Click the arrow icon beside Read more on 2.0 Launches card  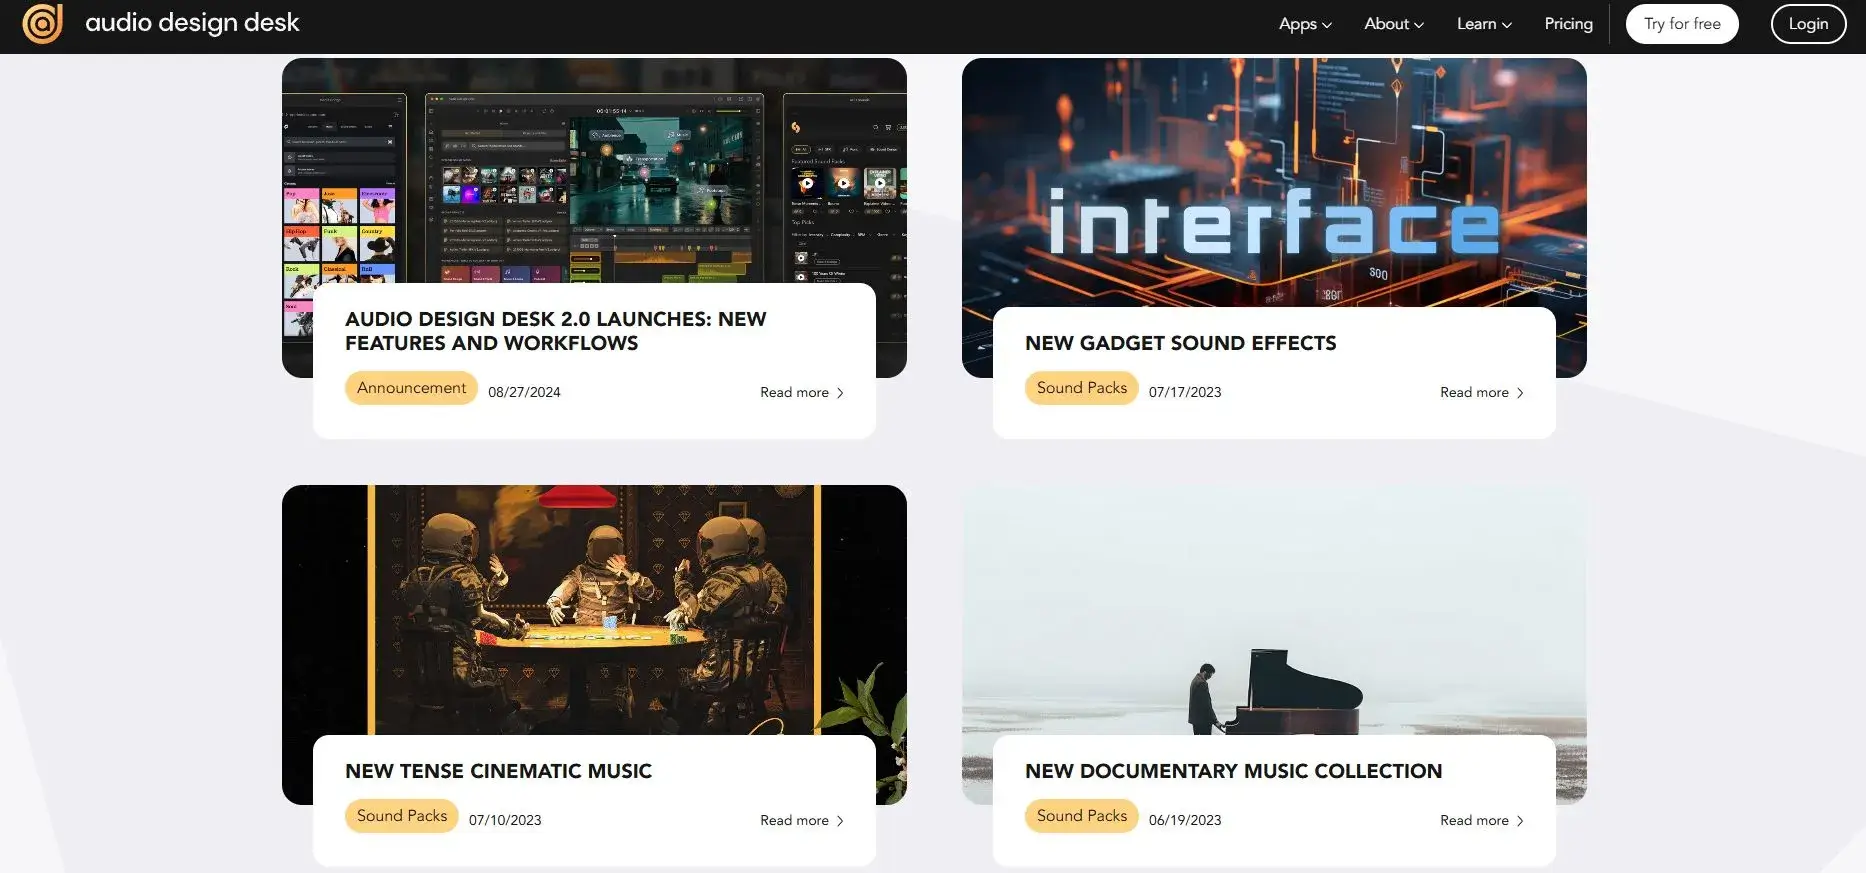840,393
